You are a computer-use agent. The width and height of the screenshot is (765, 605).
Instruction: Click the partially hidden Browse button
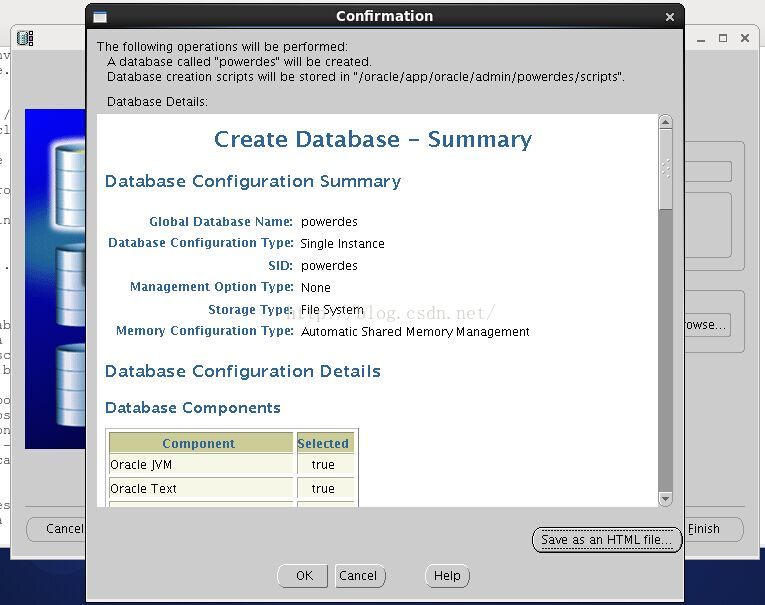click(706, 325)
